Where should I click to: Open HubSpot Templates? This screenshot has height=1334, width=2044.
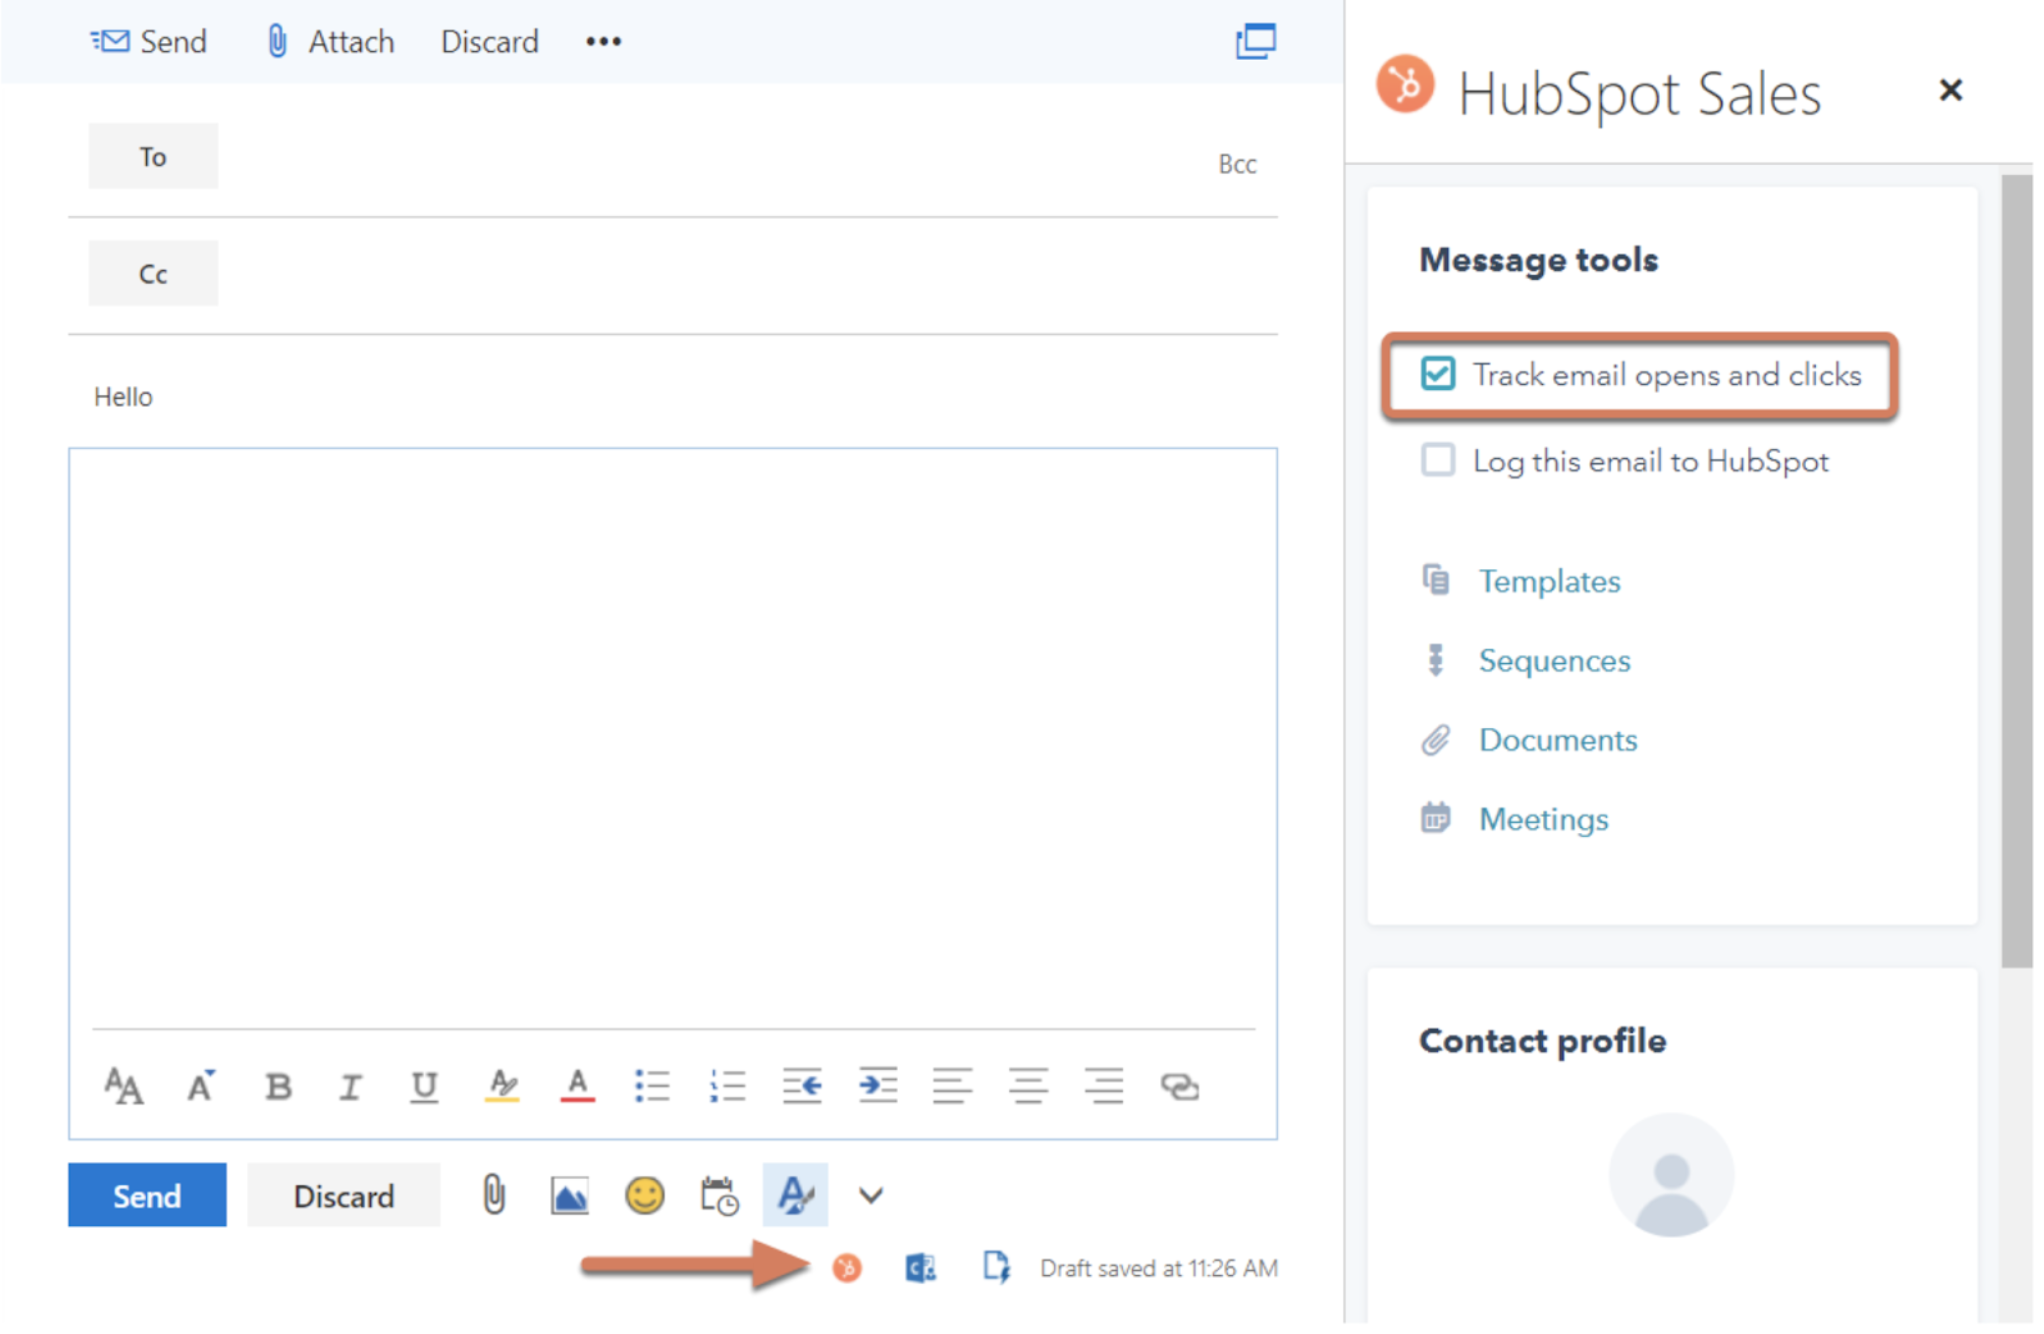coord(1549,582)
